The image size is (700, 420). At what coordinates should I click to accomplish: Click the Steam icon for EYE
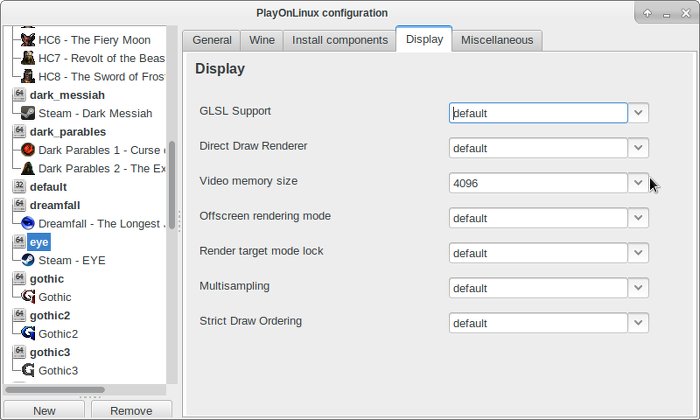pos(28,260)
